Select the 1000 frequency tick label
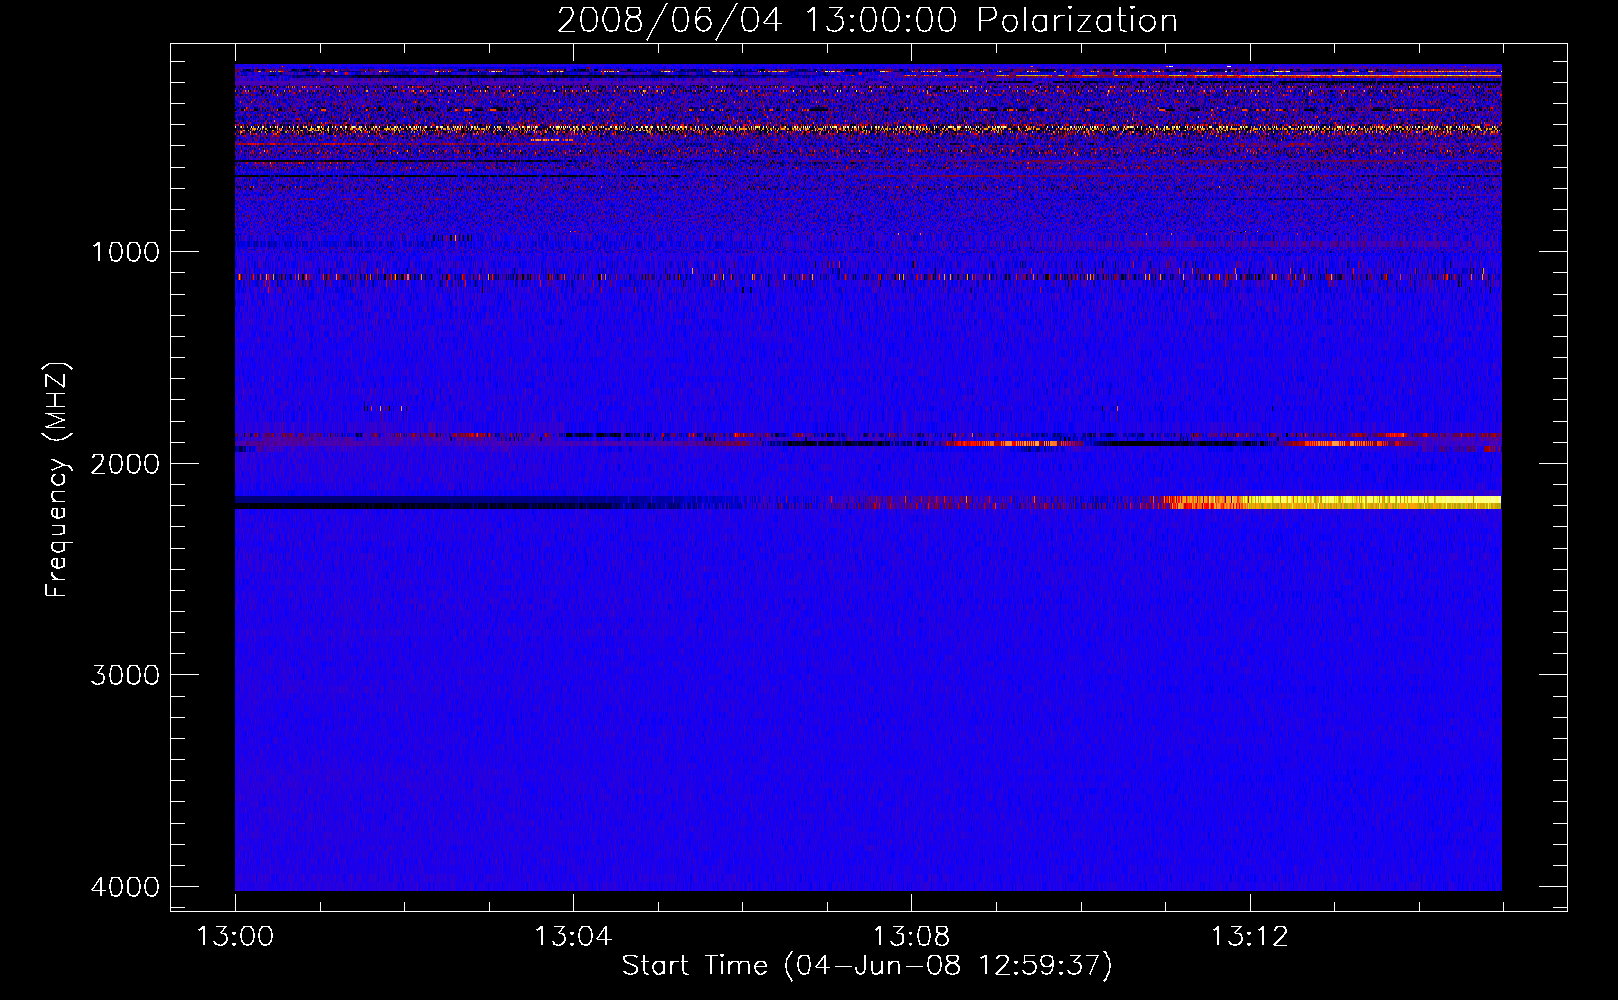The image size is (1618, 1000). point(125,252)
